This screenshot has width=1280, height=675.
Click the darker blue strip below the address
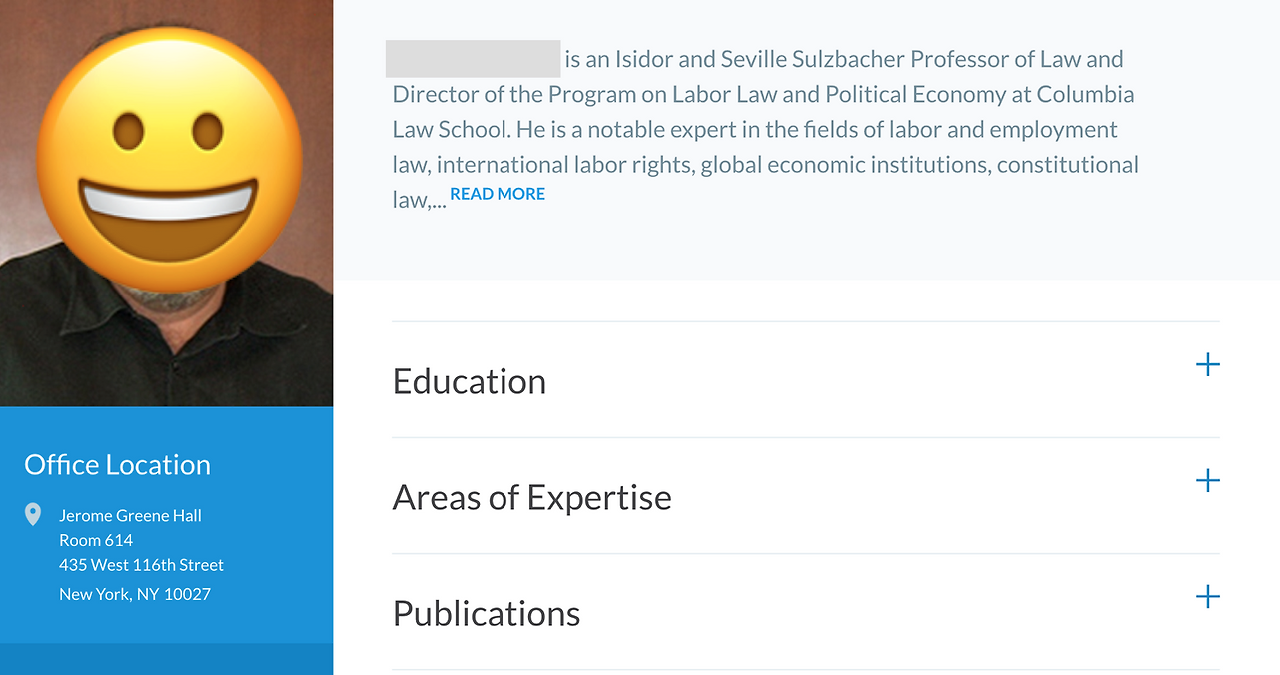166,658
